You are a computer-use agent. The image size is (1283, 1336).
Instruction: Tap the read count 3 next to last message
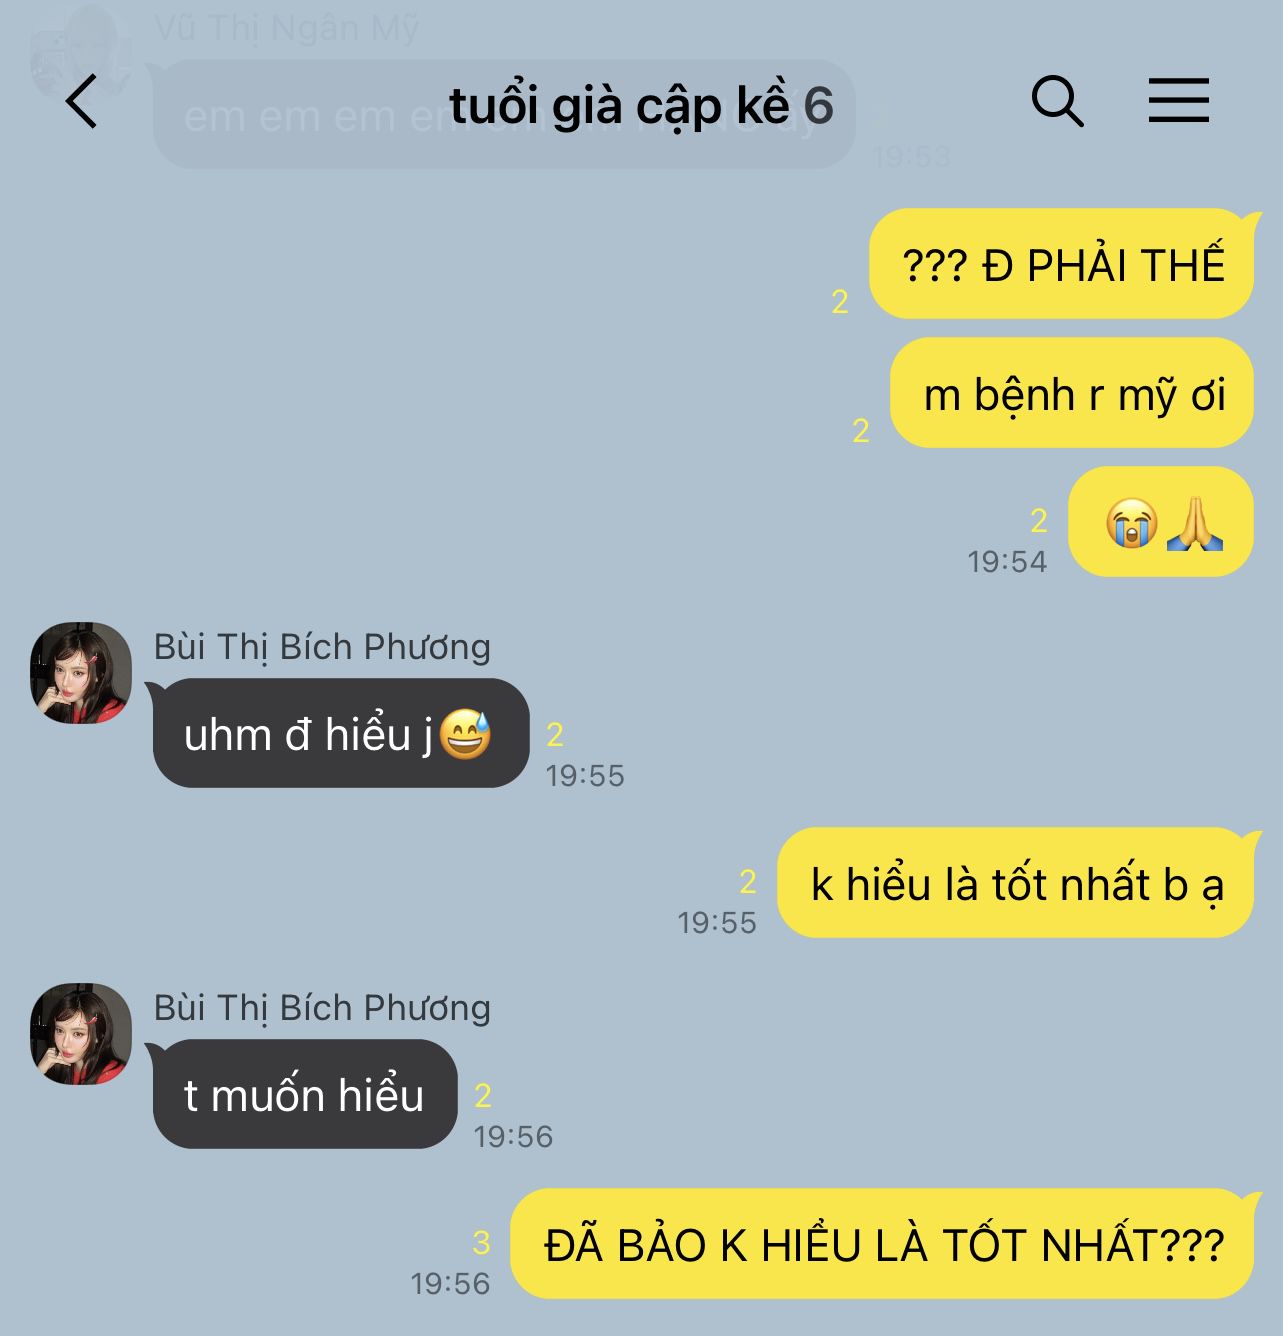pyautogui.click(x=481, y=1243)
